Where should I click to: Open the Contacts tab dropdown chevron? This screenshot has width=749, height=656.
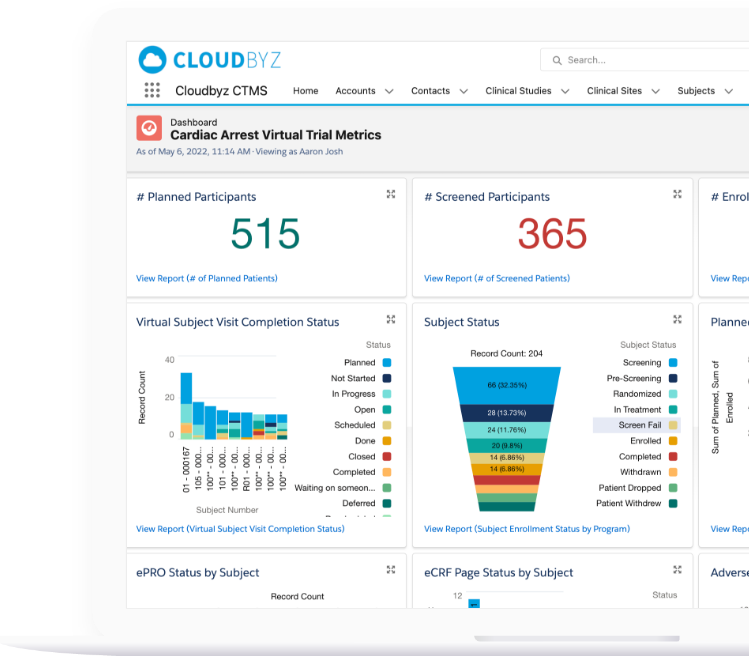tap(464, 91)
